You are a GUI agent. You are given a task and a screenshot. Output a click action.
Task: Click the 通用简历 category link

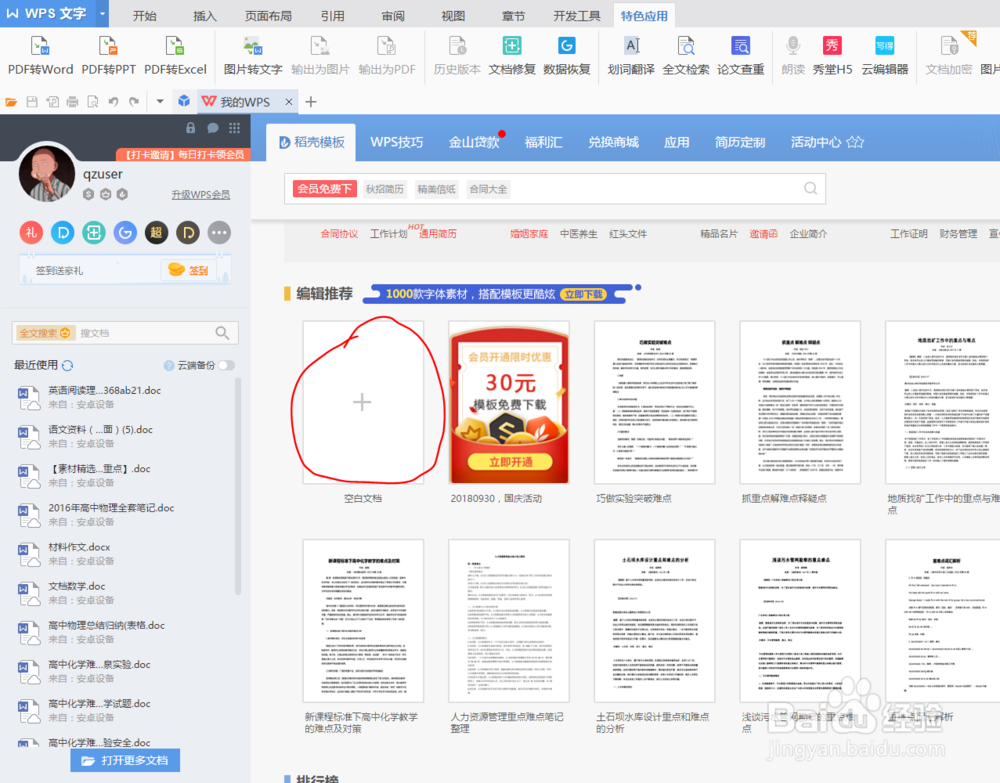pos(438,234)
